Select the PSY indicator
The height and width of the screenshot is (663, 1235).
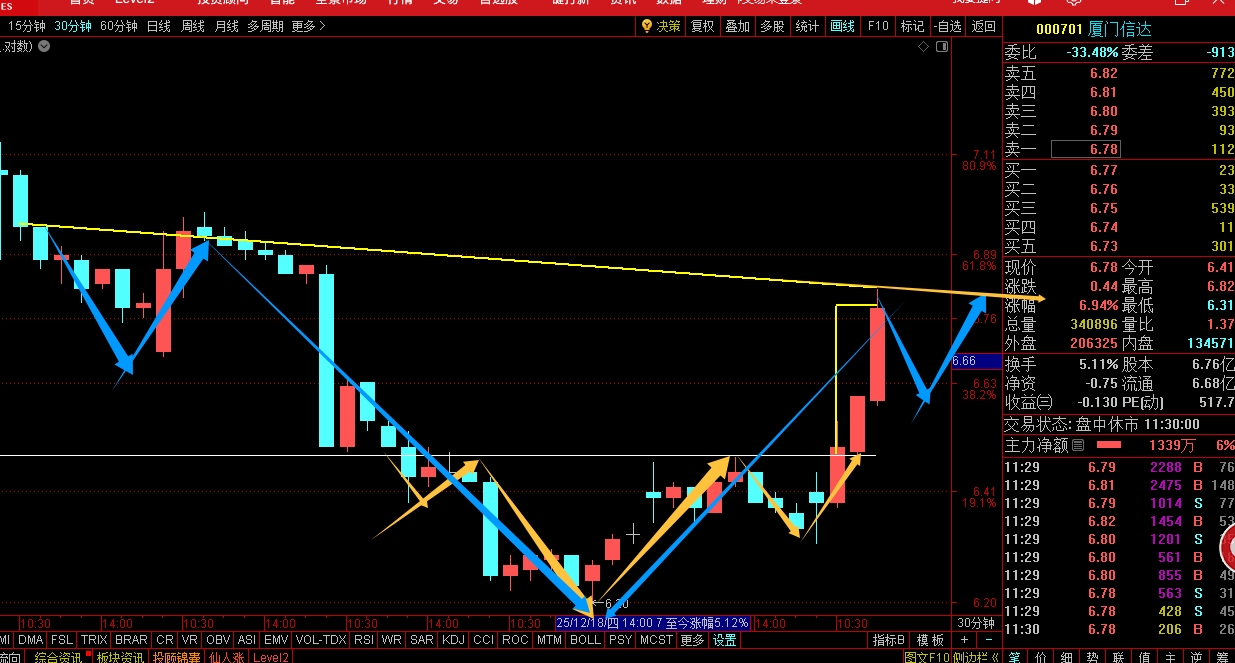(x=620, y=639)
